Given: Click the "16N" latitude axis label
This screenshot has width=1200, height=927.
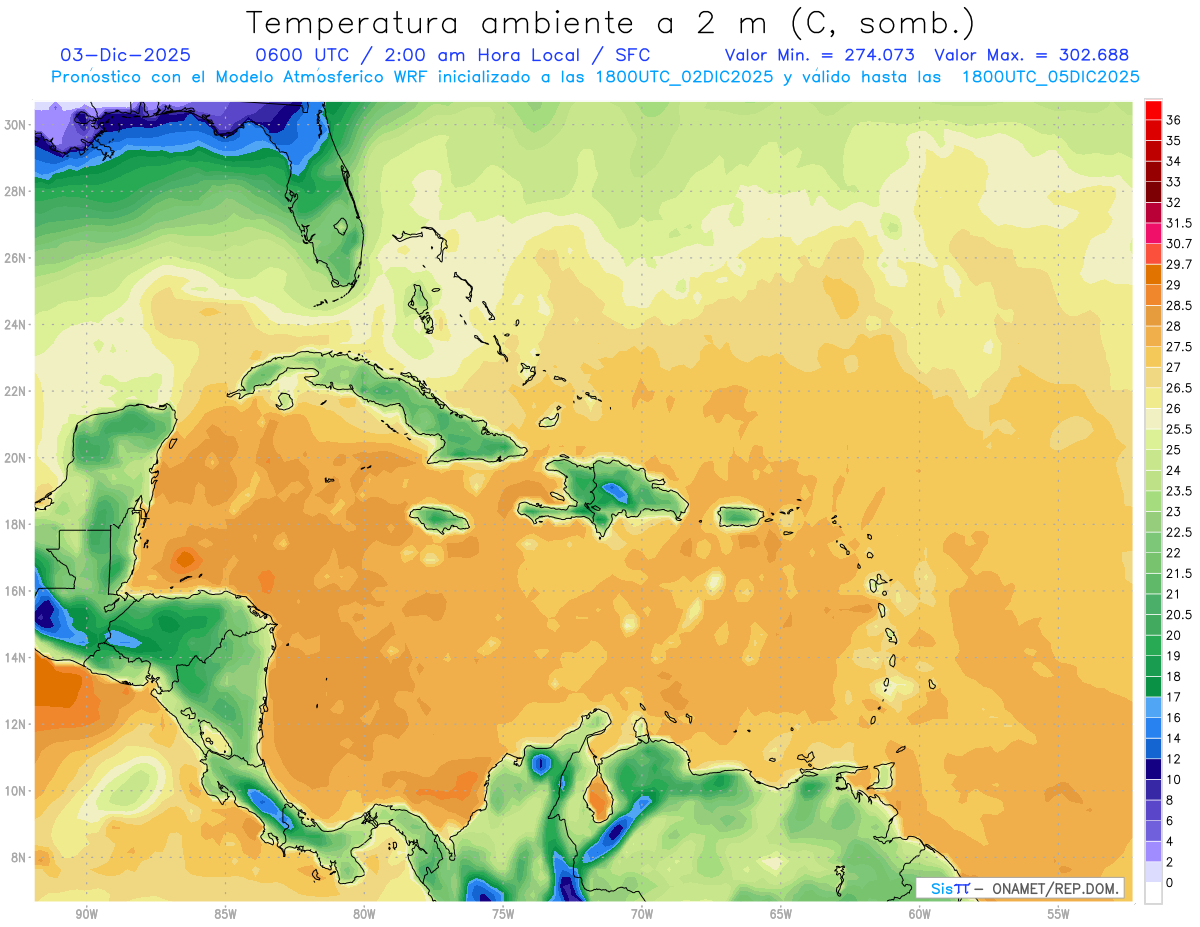Looking at the screenshot, I should pos(15,591).
